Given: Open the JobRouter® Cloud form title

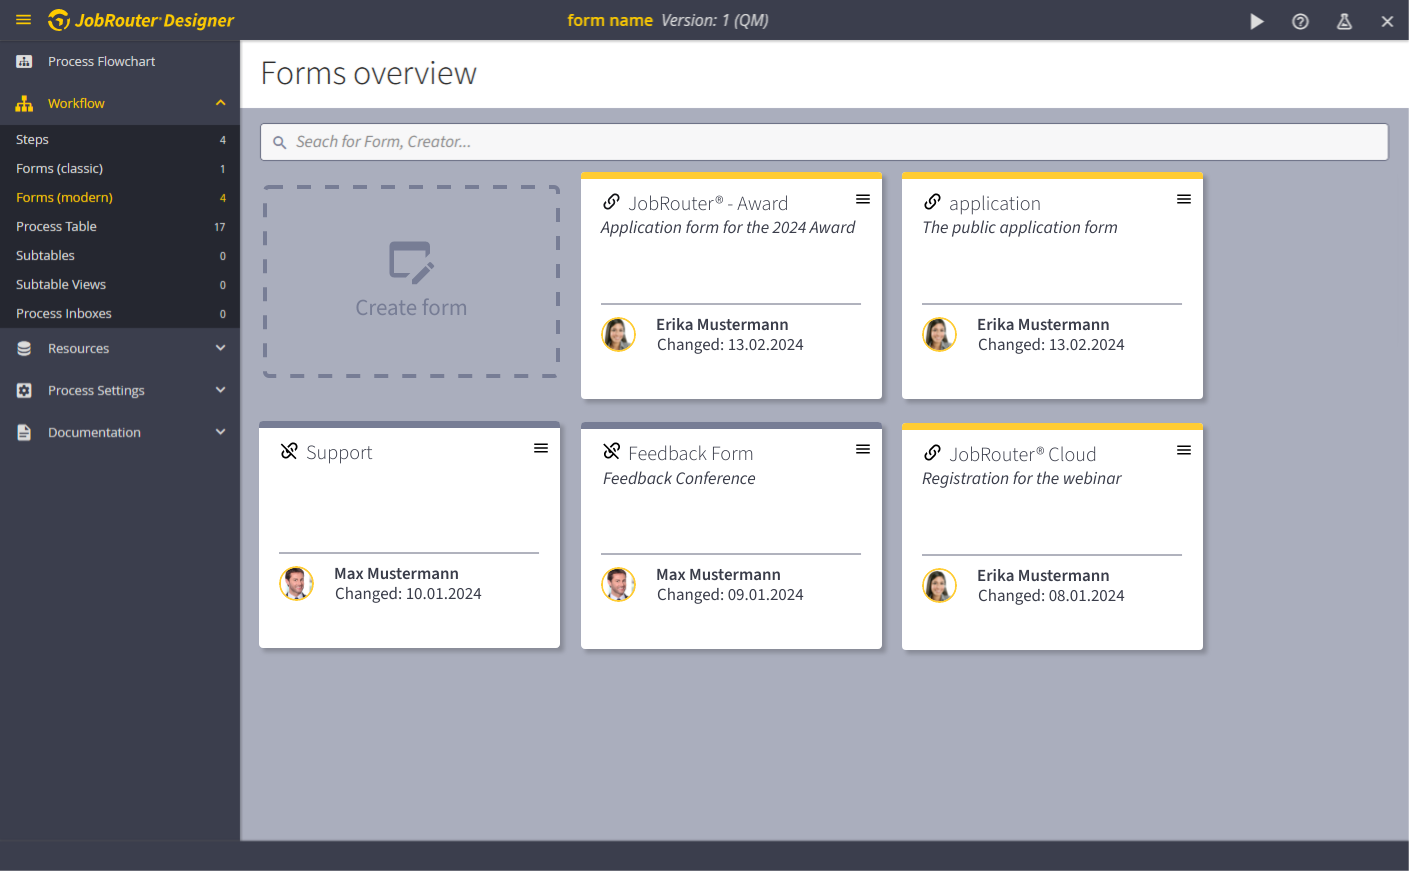Looking at the screenshot, I should point(1023,455).
